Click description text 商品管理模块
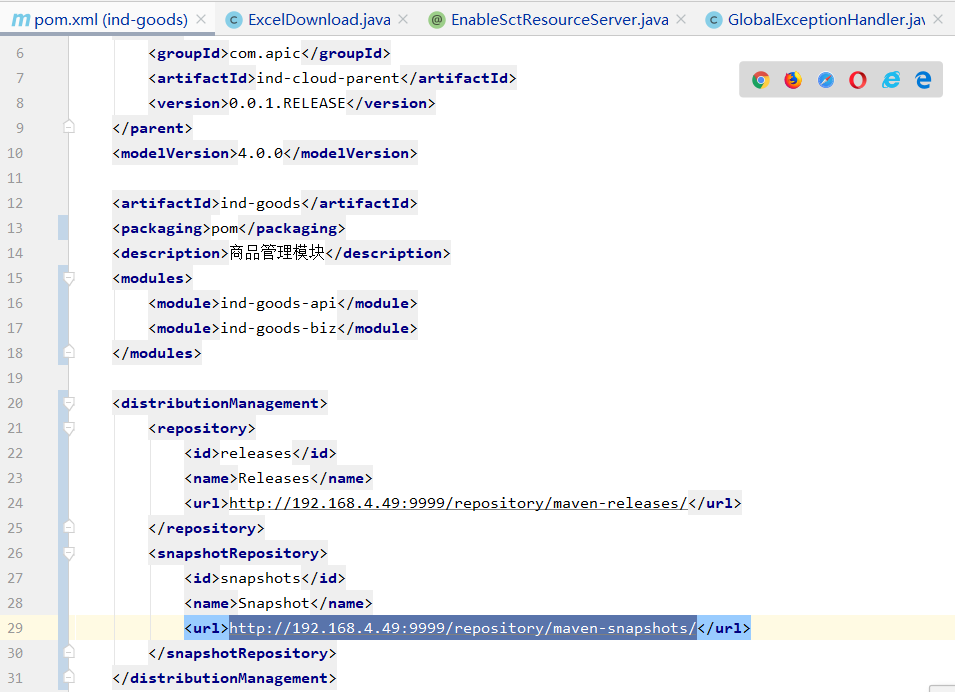The image size is (955, 692). (277, 253)
